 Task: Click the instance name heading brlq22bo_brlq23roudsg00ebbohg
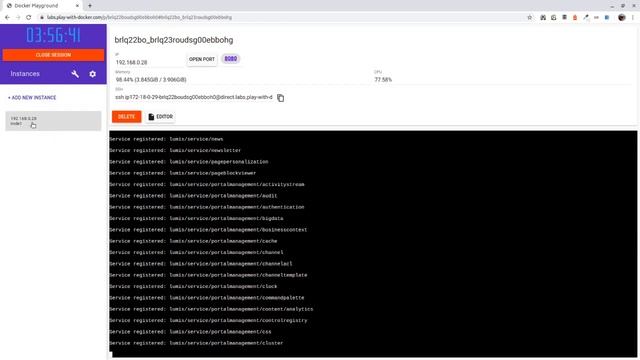coord(174,40)
